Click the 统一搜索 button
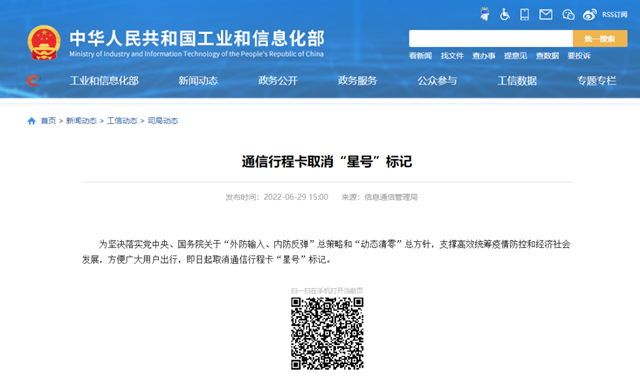This screenshot has height=386, width=640. point(600,38)
